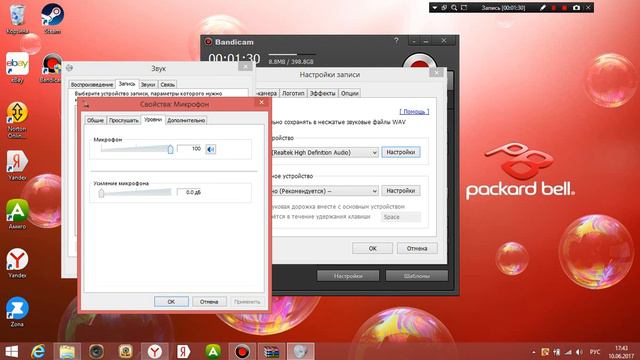The width and height of the screenshot is (640, 360).
Task: Open Воспроизведение tab in Звук window
Action: [92, 84]
